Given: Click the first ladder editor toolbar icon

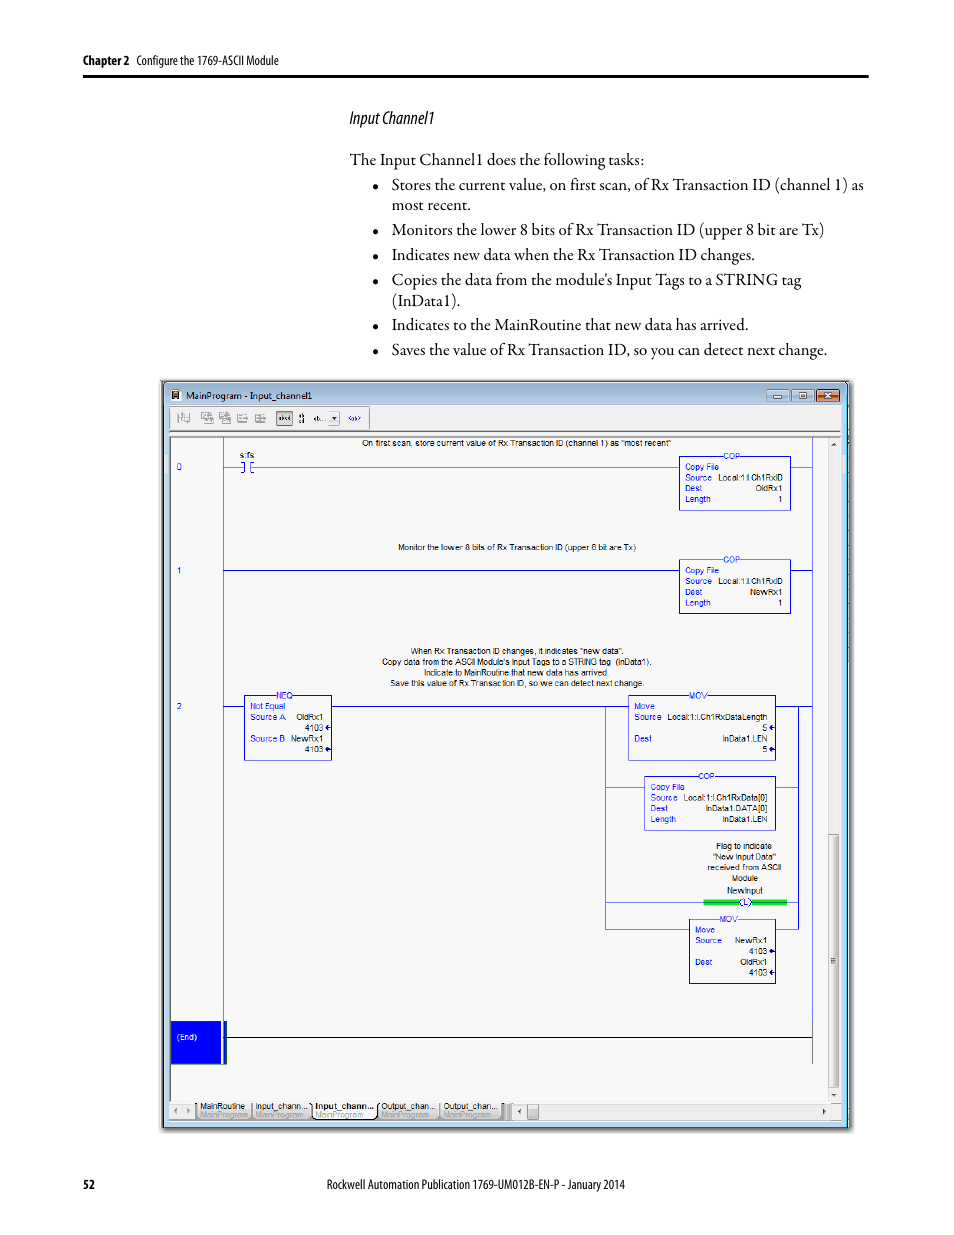Looking at the screenshot, I should tap(184, 418).
